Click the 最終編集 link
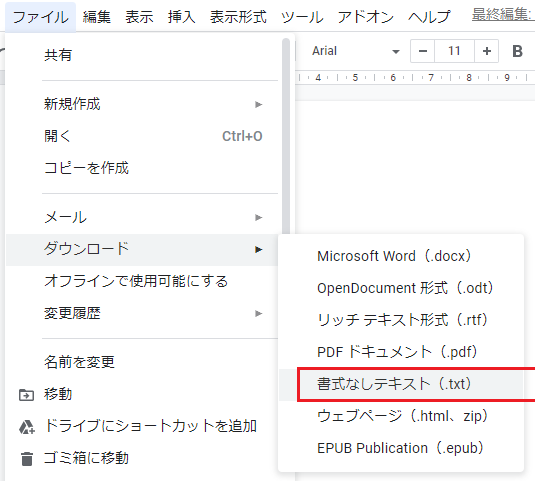The height and width of the screenshot is (481, 535). pos(503,14)
